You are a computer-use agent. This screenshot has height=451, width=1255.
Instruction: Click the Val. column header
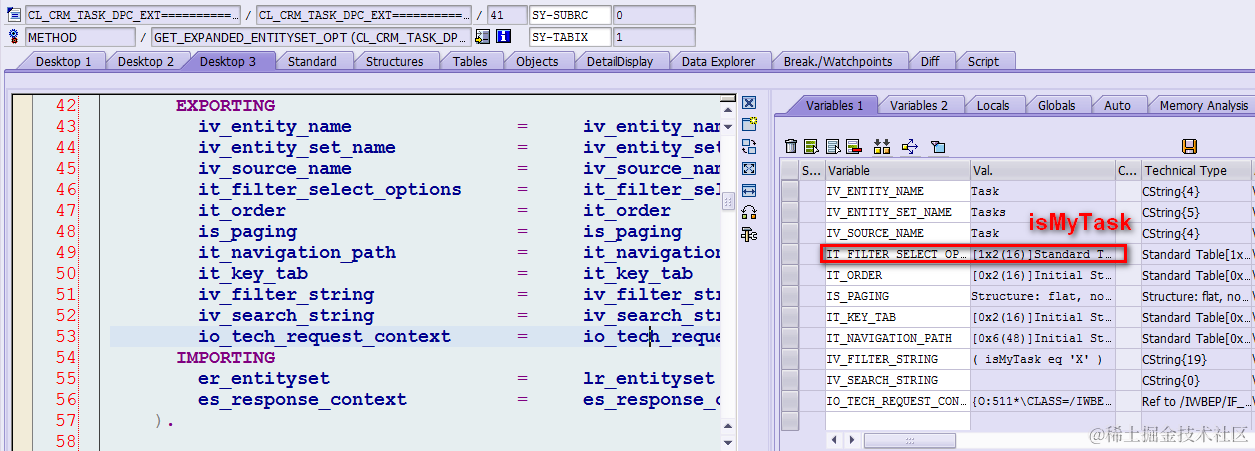coord(1042,170)
